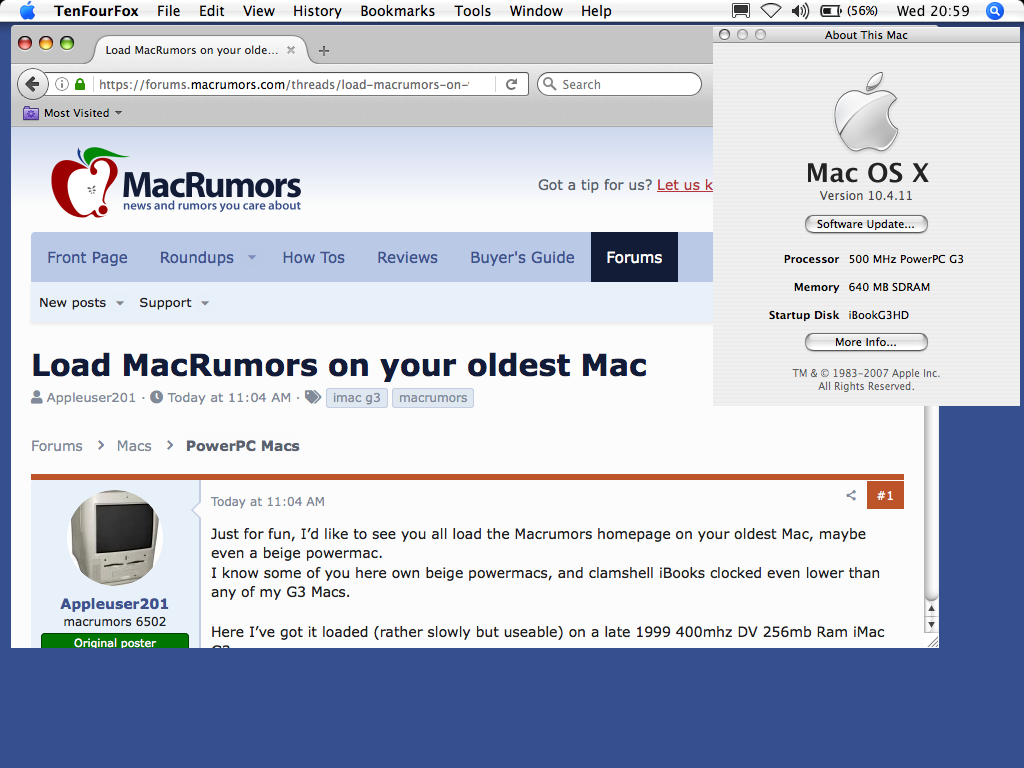Click the MacRumors wordmark logo text
This screenshot has width=1024, height=768.
pos(212,185)
